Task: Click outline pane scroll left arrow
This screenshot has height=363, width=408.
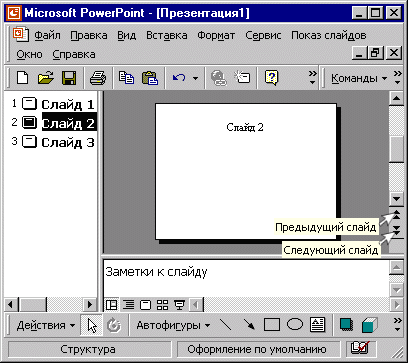Action: point(10,304)
